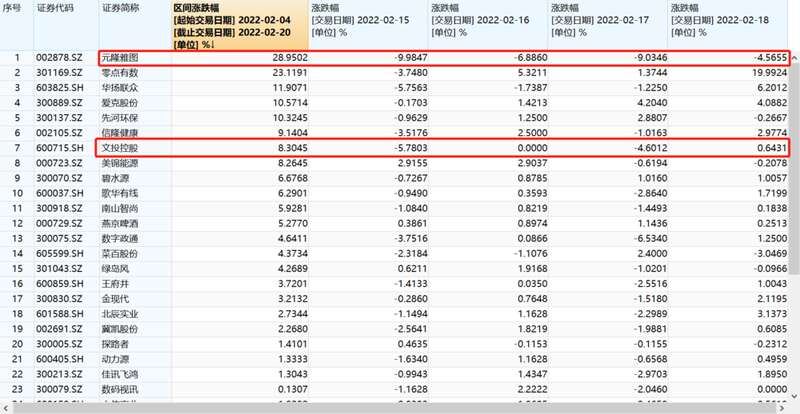
Task: Select the 美锦能源 name cell
Action: click(x=120, y=163)
